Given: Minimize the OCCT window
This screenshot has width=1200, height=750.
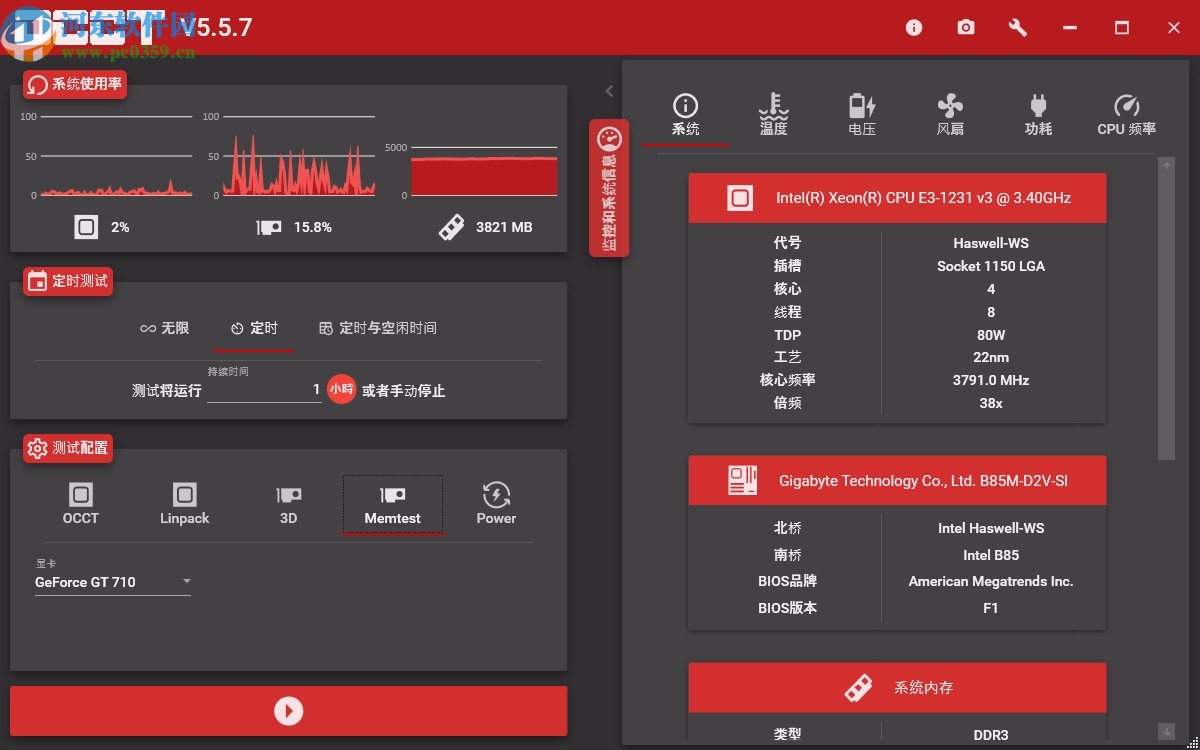Looking at the screenshot, I should pyautogui.click(x=1070, y=28).
